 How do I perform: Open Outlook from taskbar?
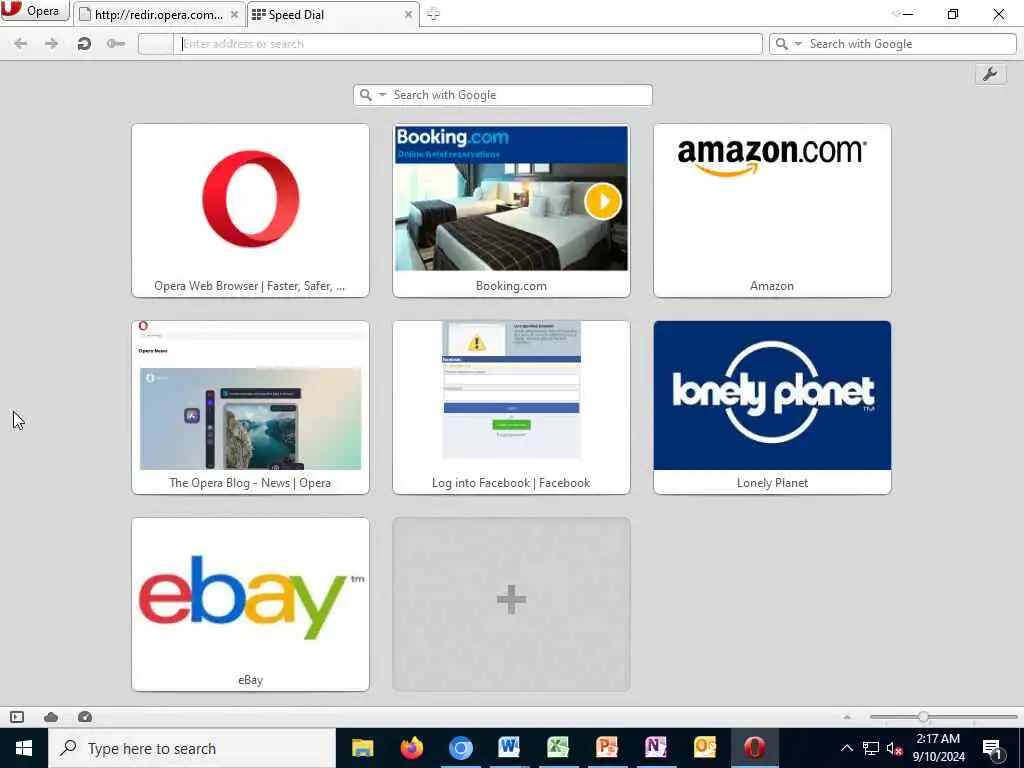coord(705,748)
